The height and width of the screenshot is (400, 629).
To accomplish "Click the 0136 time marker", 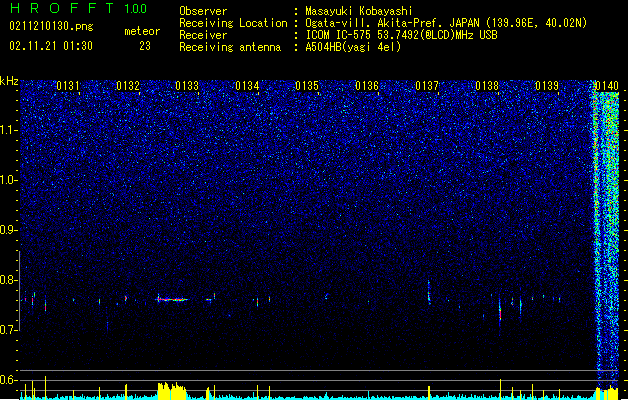I will pos(367,86).
